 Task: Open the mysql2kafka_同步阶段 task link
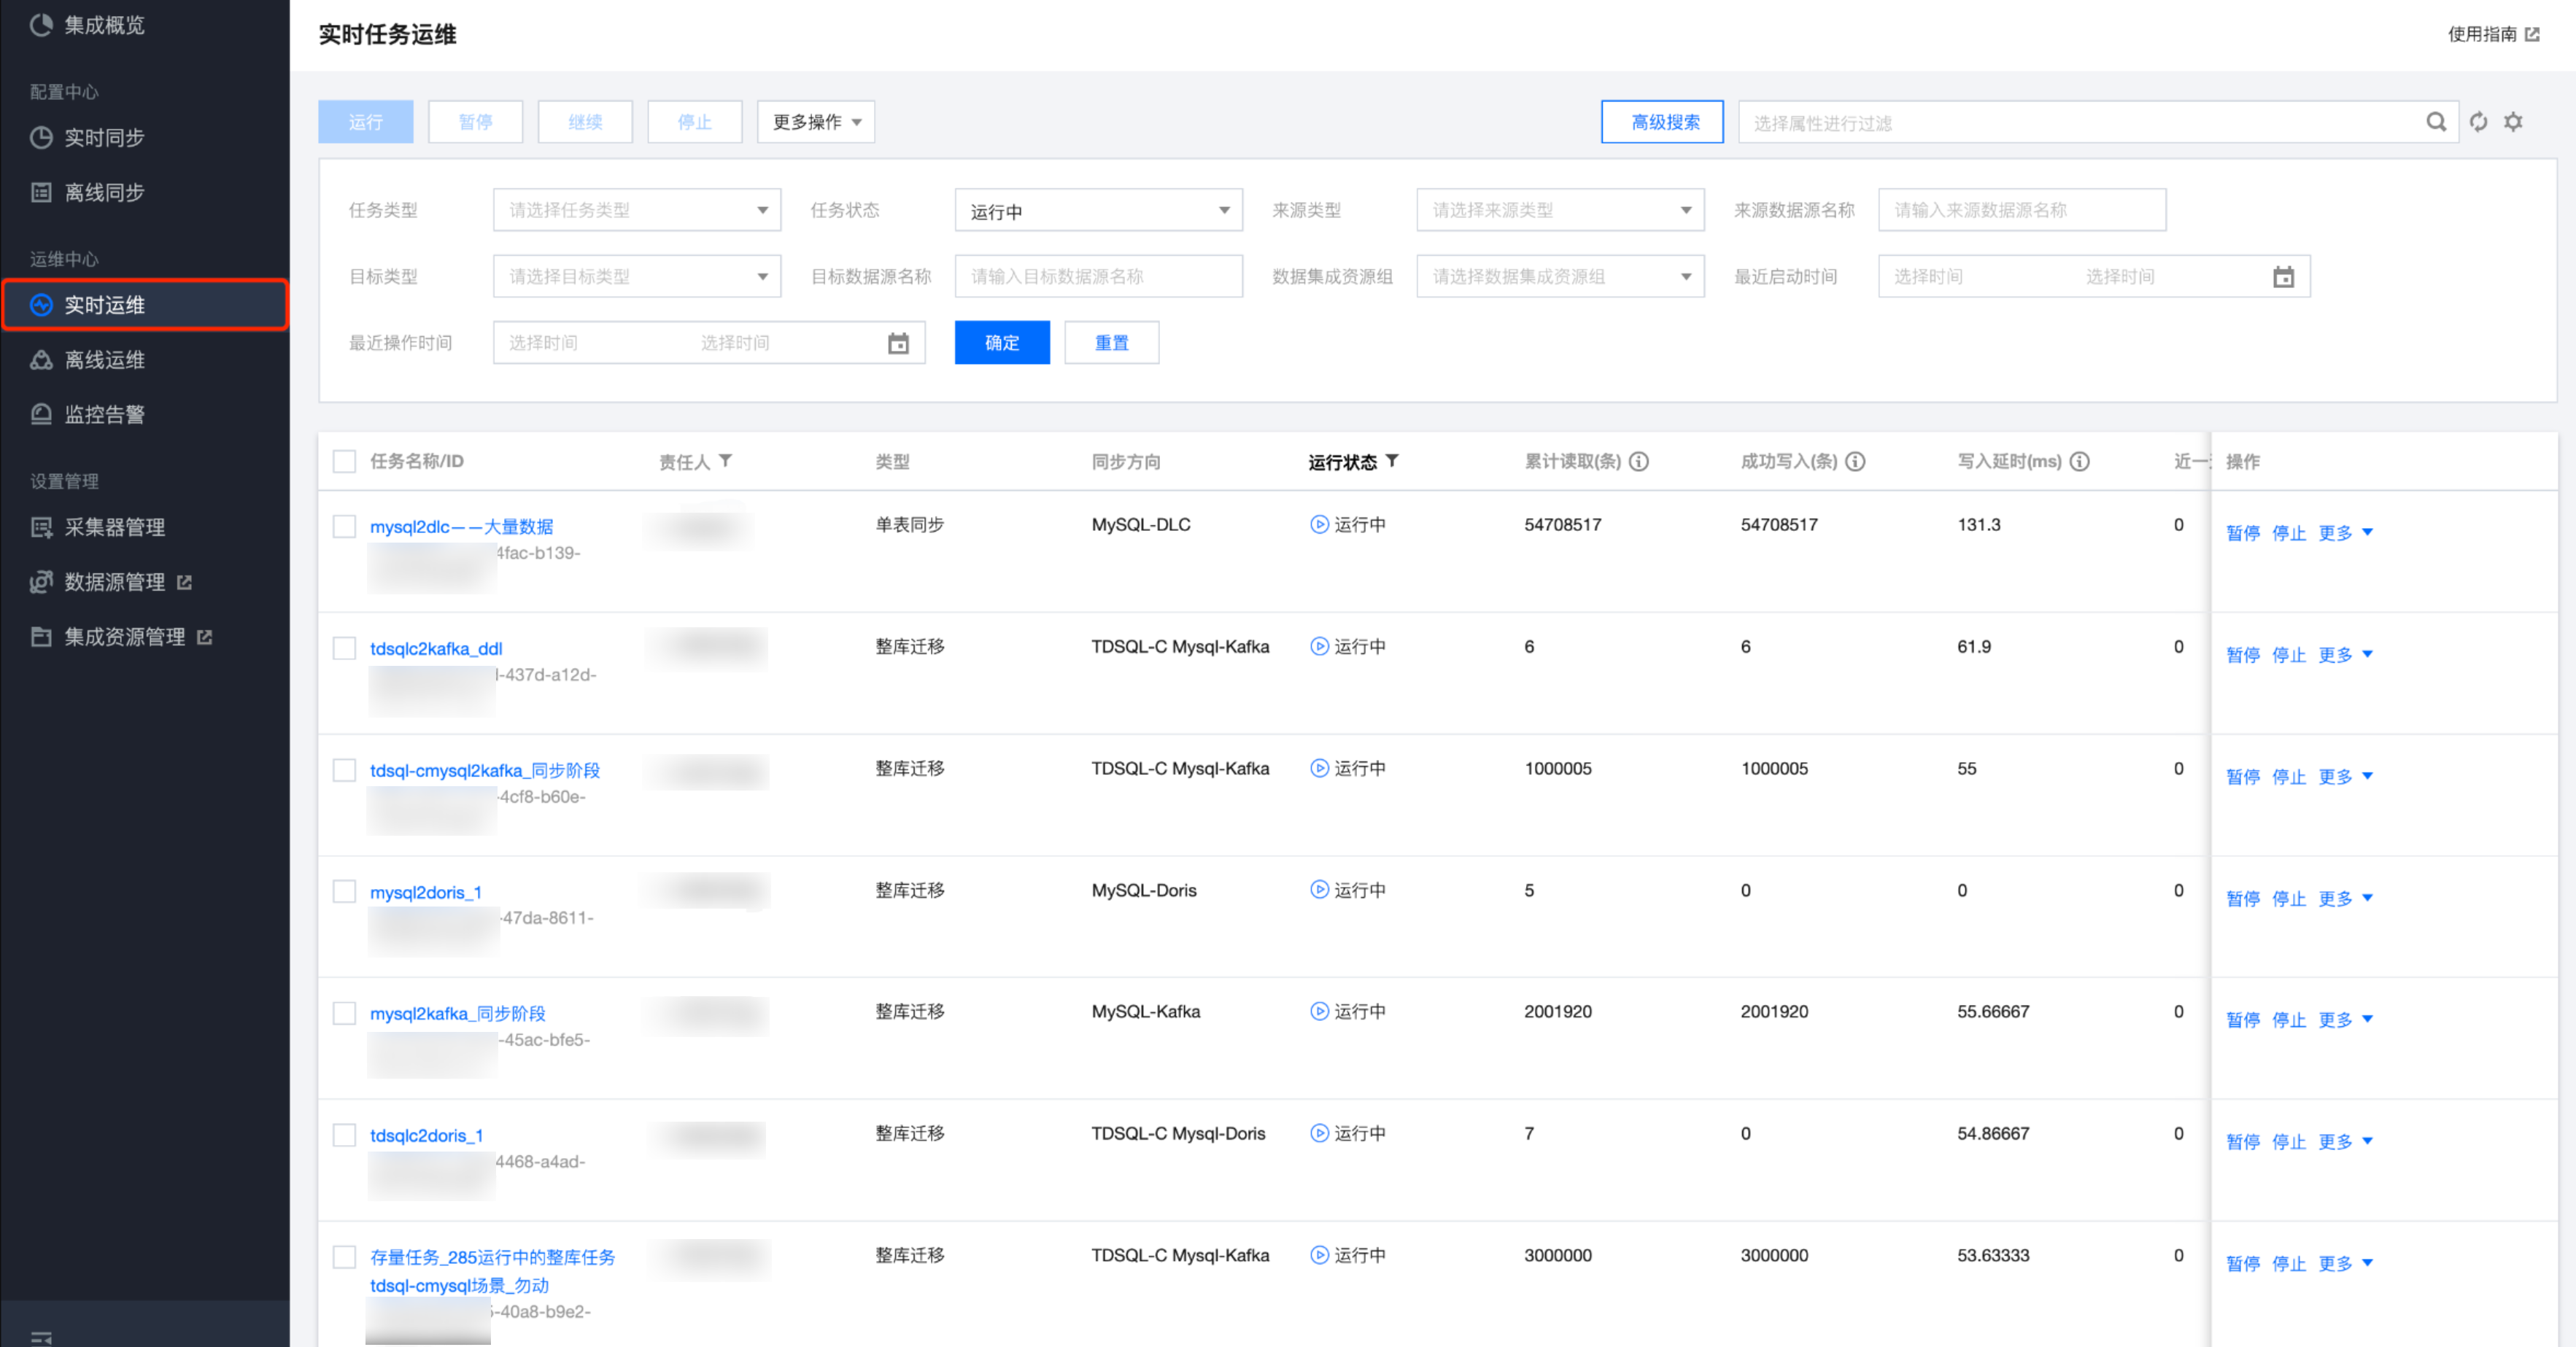[x=457, y=1013]
